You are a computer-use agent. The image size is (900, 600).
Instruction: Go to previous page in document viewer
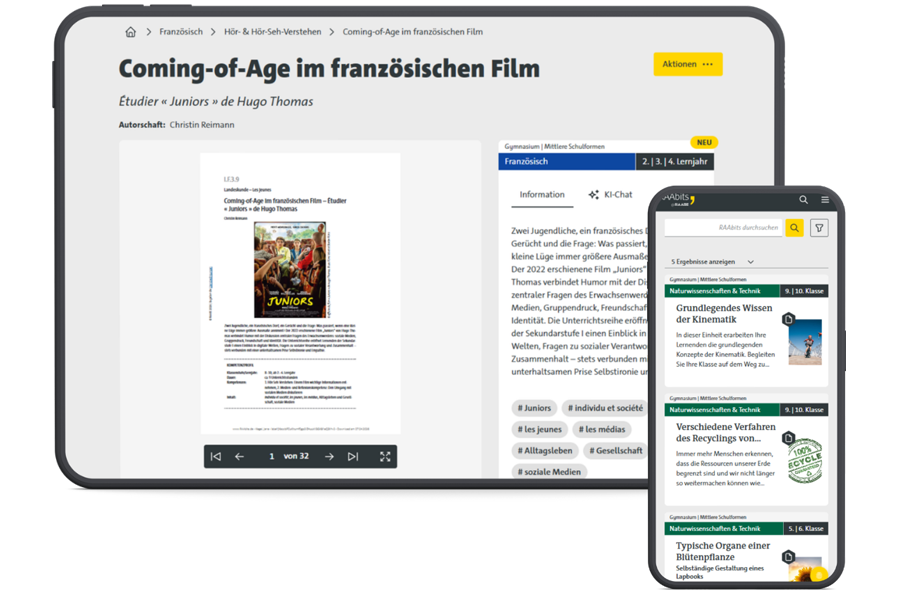pyautogui.click(x=240, y=457)
